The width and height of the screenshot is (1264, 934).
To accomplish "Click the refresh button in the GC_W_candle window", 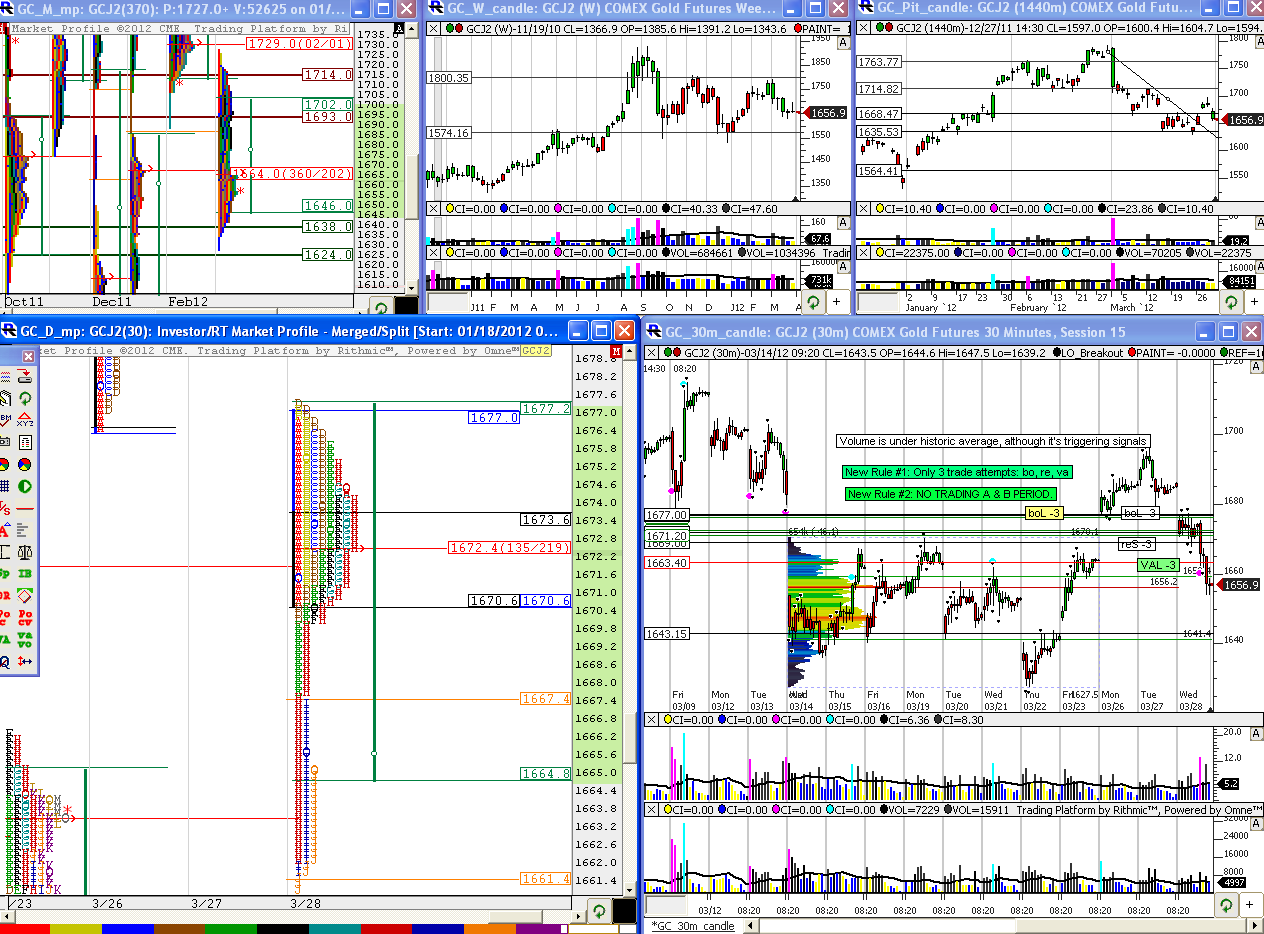I will point(812,301).
